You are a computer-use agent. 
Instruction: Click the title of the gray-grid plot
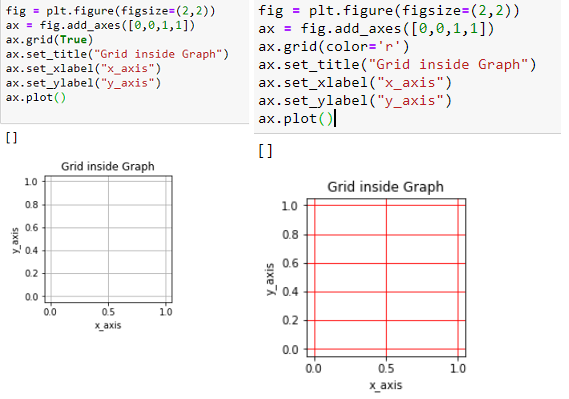point(108,166)
